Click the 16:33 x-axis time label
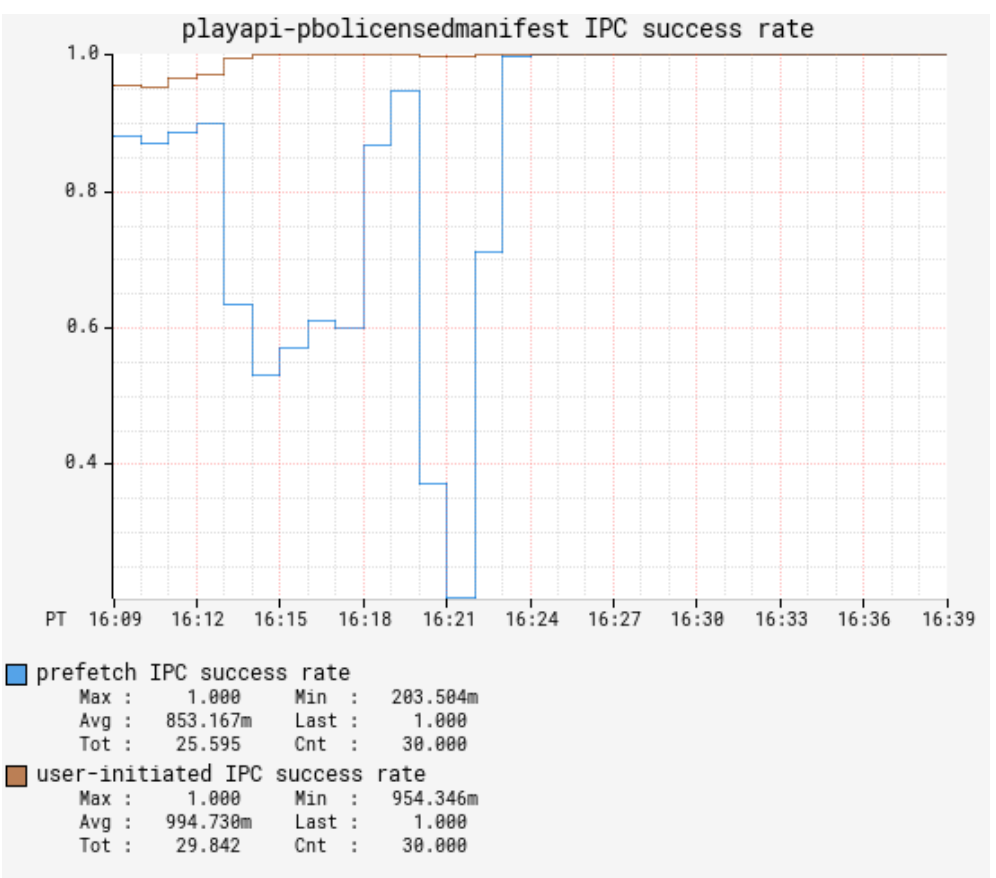The image size is (996, 878). pyautogui.click(x=781, y=619)
